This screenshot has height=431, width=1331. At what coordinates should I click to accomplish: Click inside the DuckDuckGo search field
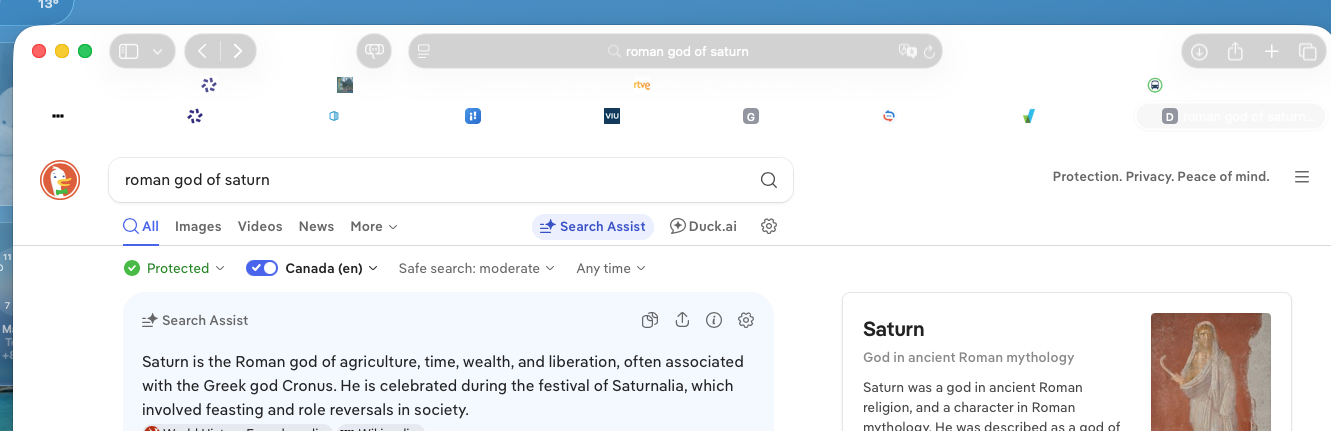pyautogui.click(x=430, y=180)
